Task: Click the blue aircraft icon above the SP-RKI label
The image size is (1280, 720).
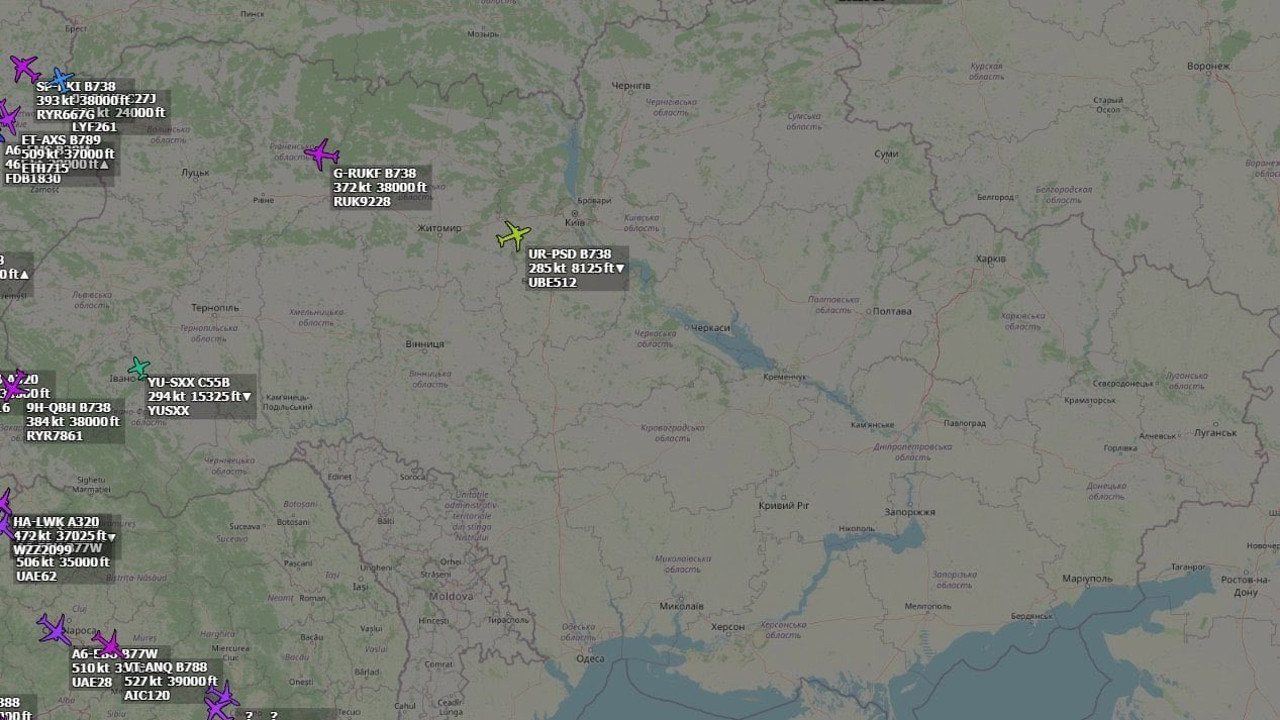Action: [x=62, y=79]
